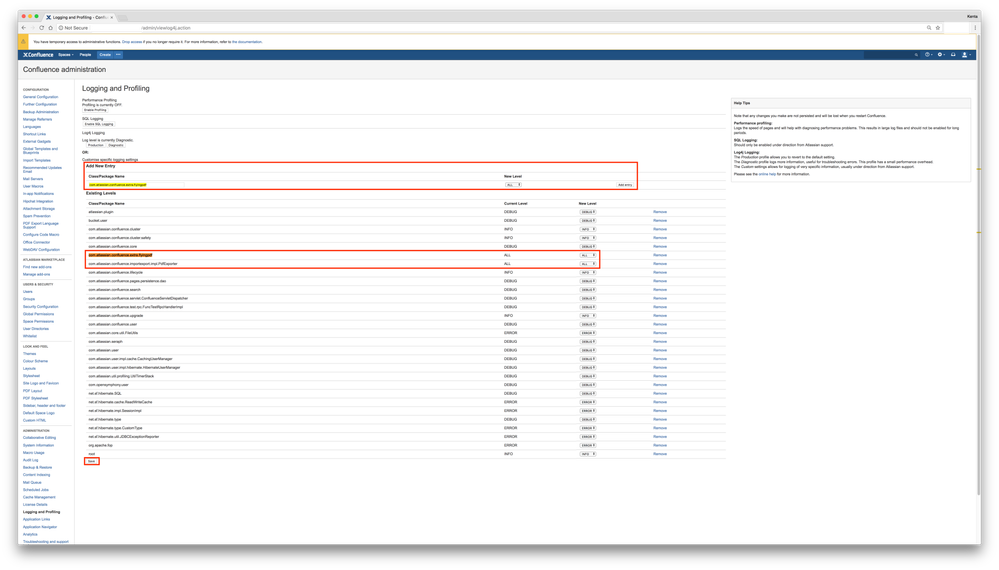Click the Enable Profiling button

(96, 110)
